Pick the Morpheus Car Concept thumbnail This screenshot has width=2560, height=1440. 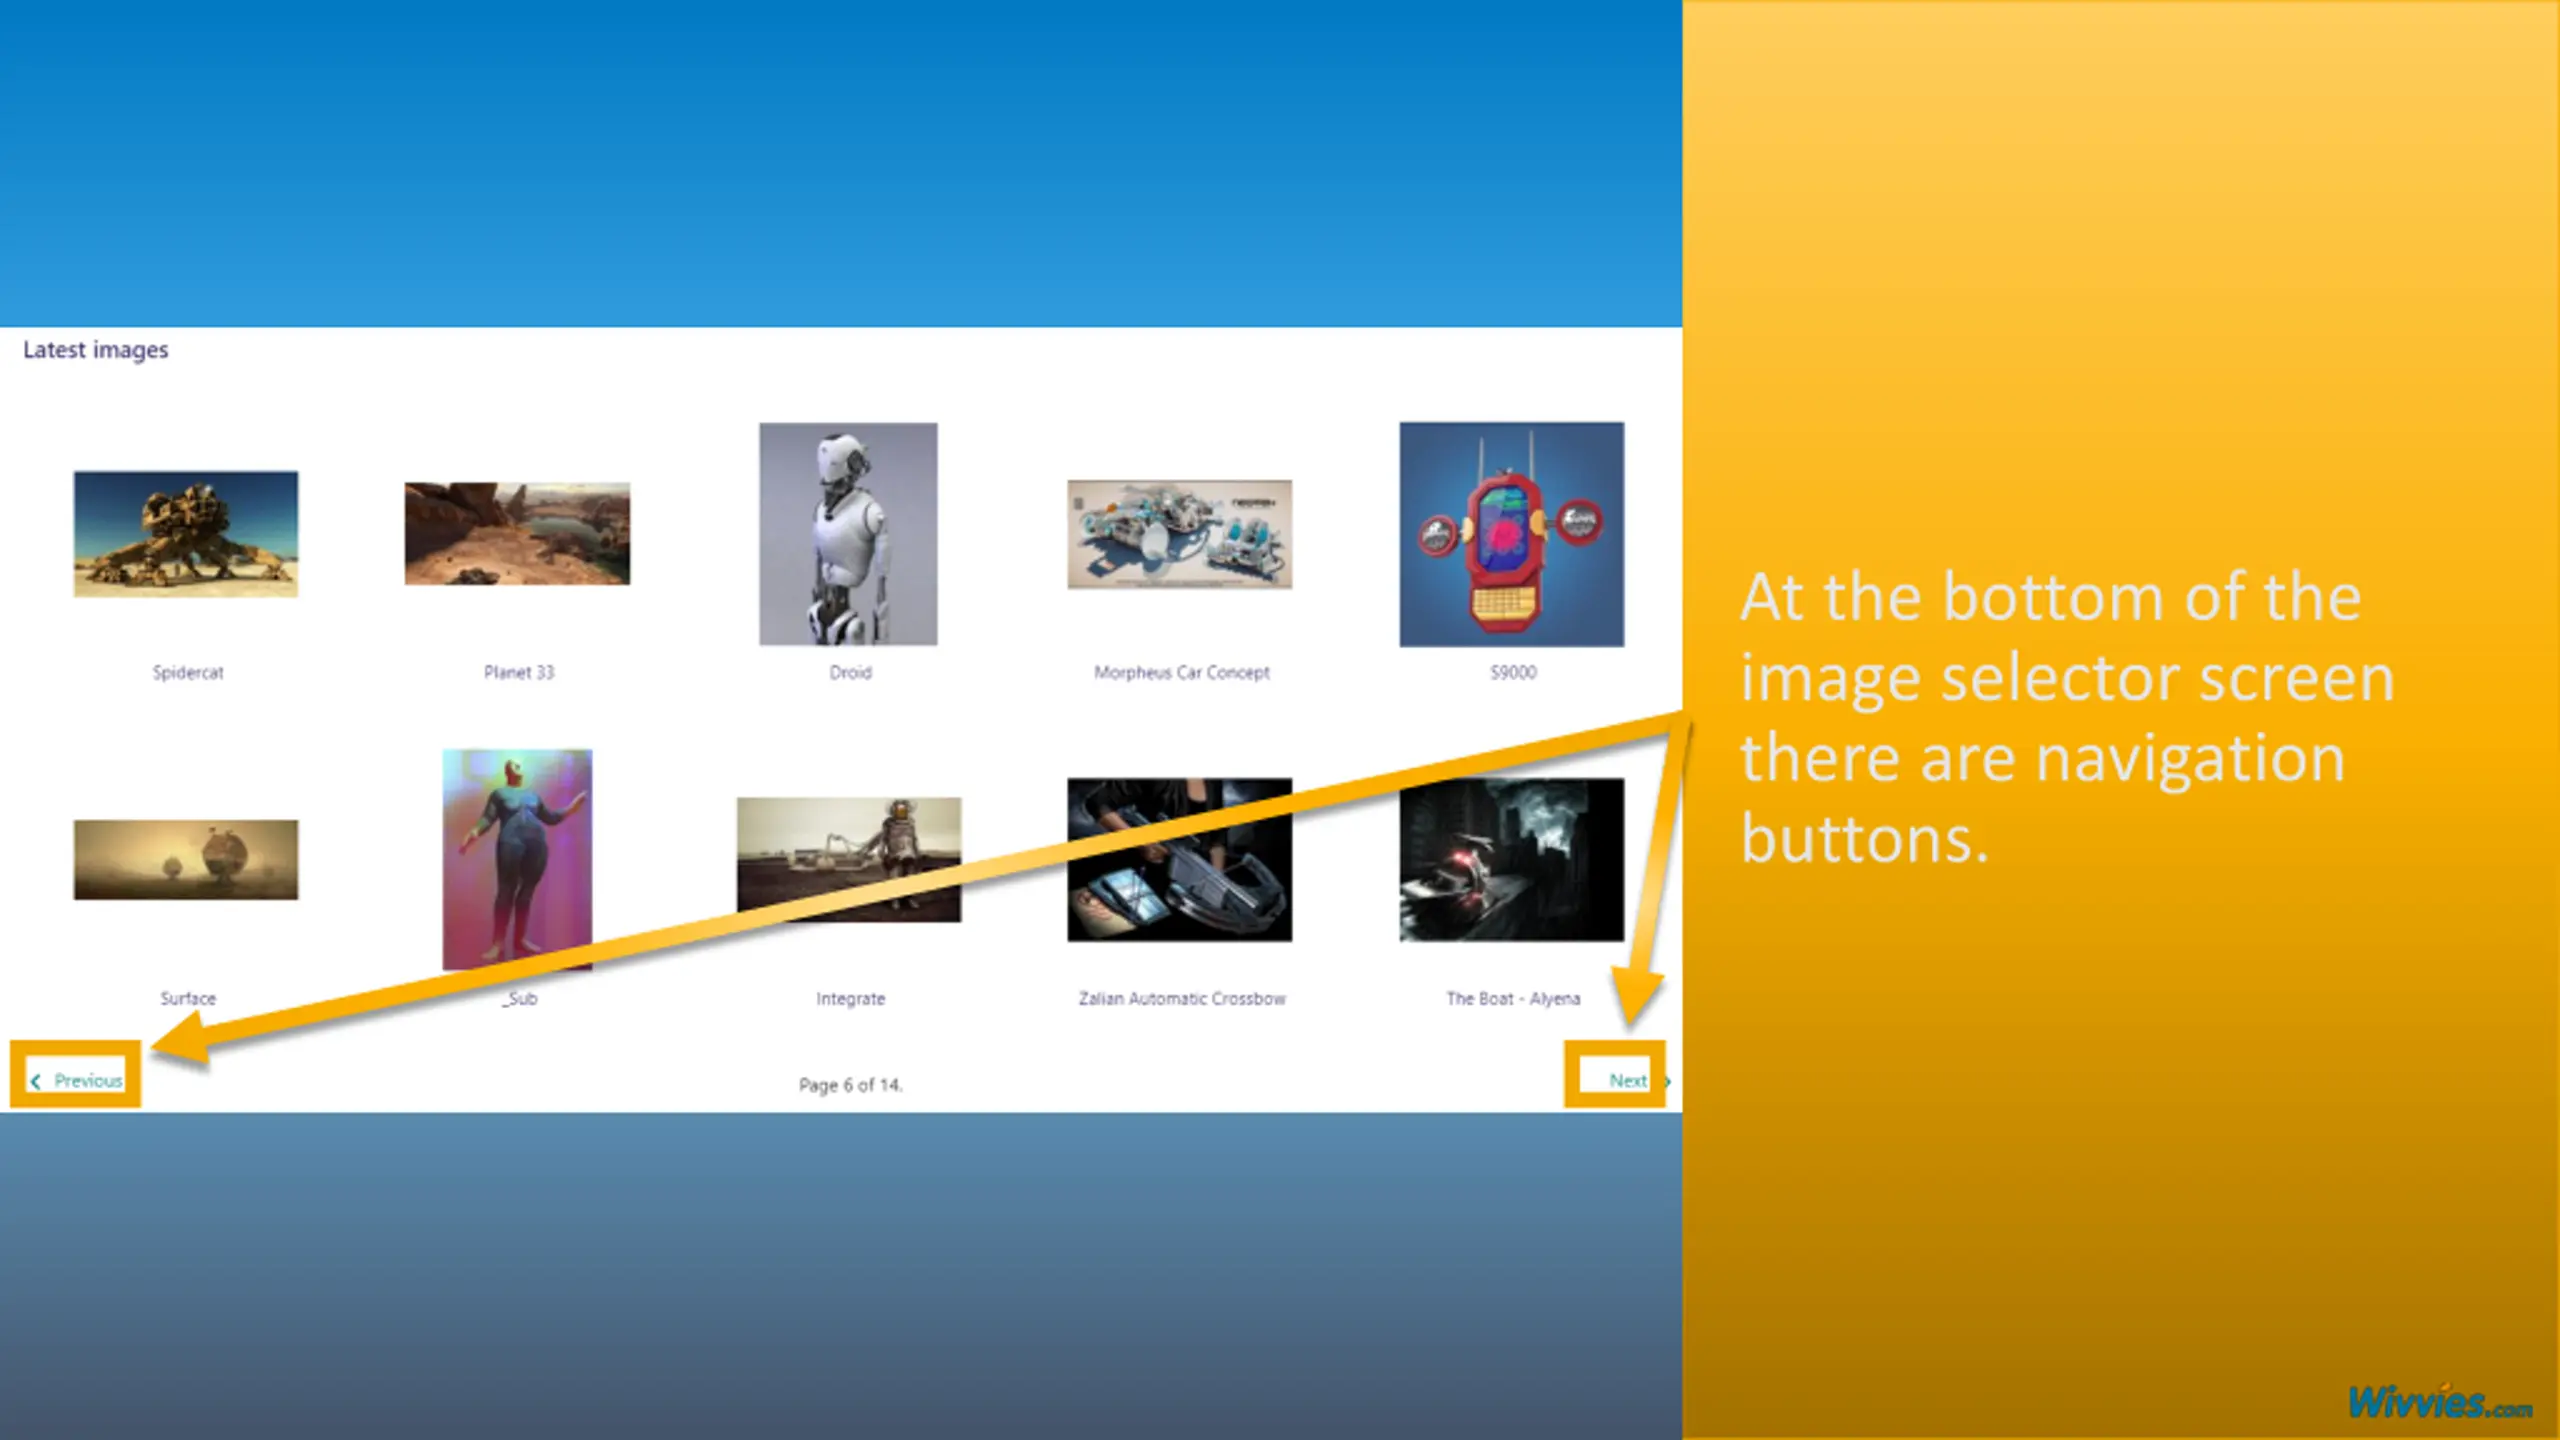coord(1179,534)
